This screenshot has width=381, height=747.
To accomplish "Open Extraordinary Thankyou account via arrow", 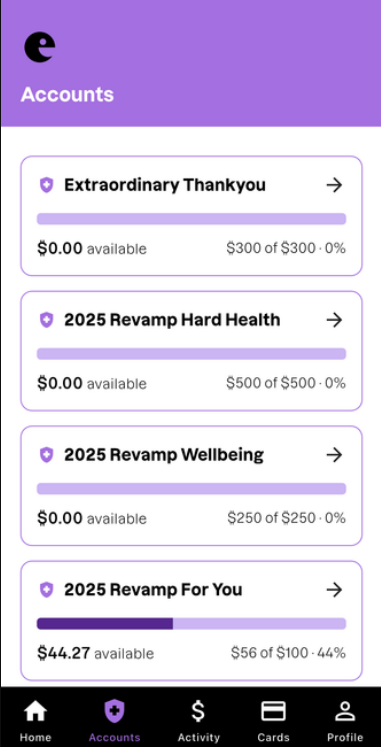I will click(334, 185).
